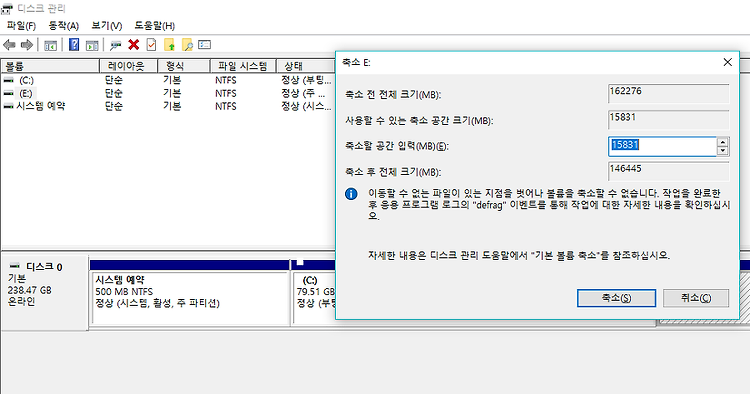Click the blue information icon in dialog

click(x=351, y=194)
